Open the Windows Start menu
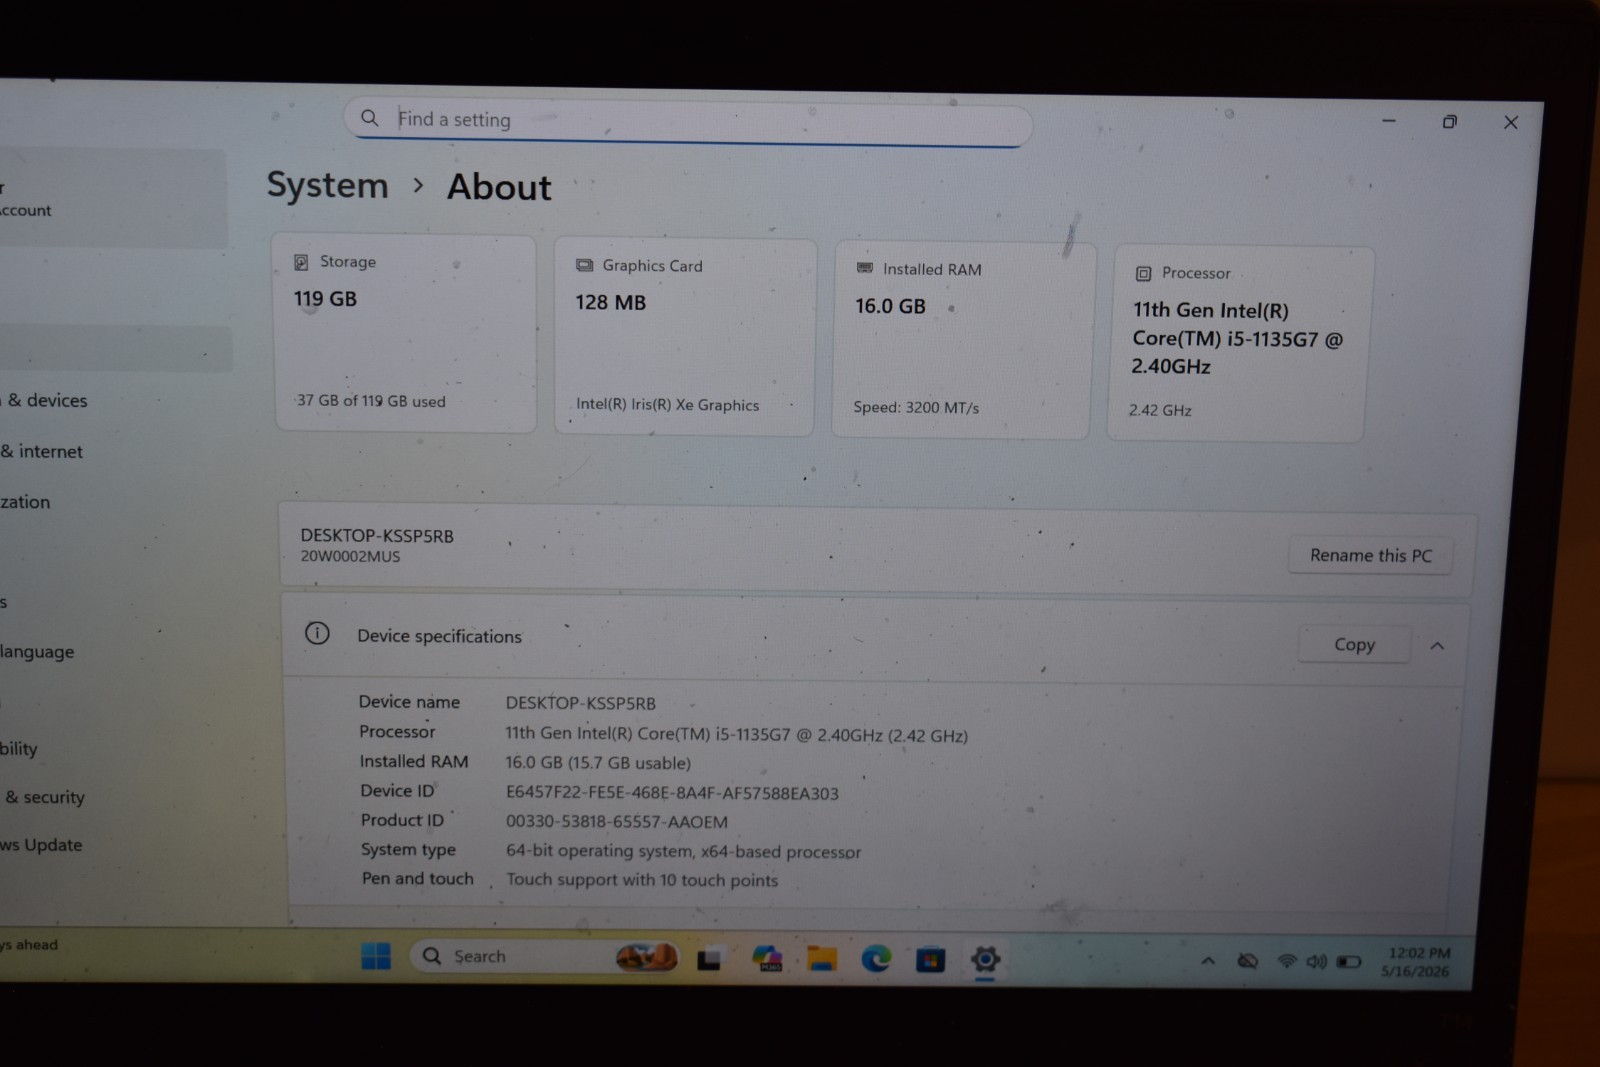 tap(376, 957)
